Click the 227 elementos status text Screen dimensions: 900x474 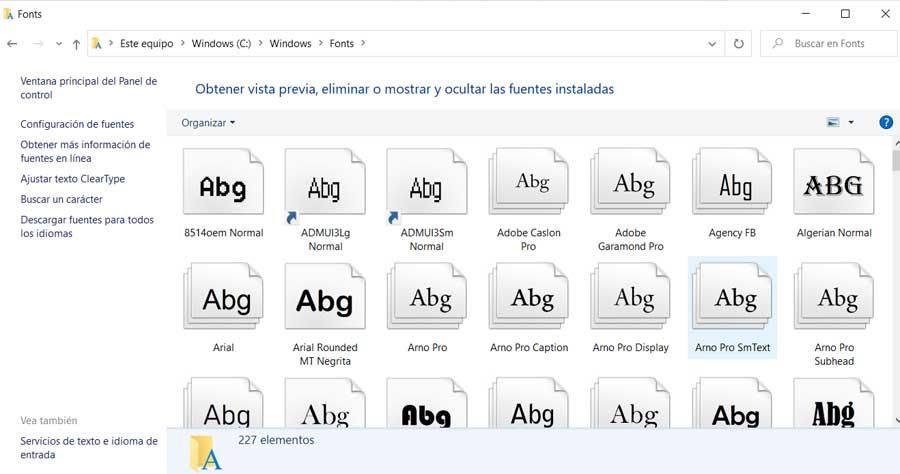[x=276, y=440]
